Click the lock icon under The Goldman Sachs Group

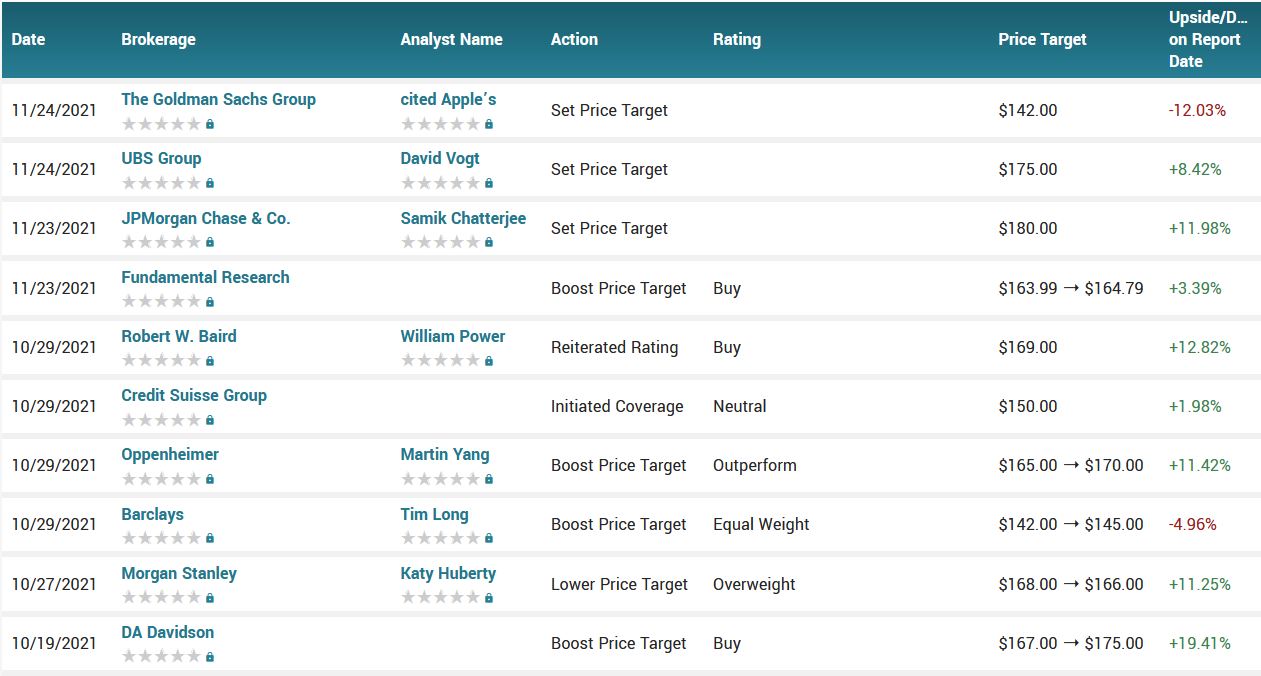(x=210, y=125)
